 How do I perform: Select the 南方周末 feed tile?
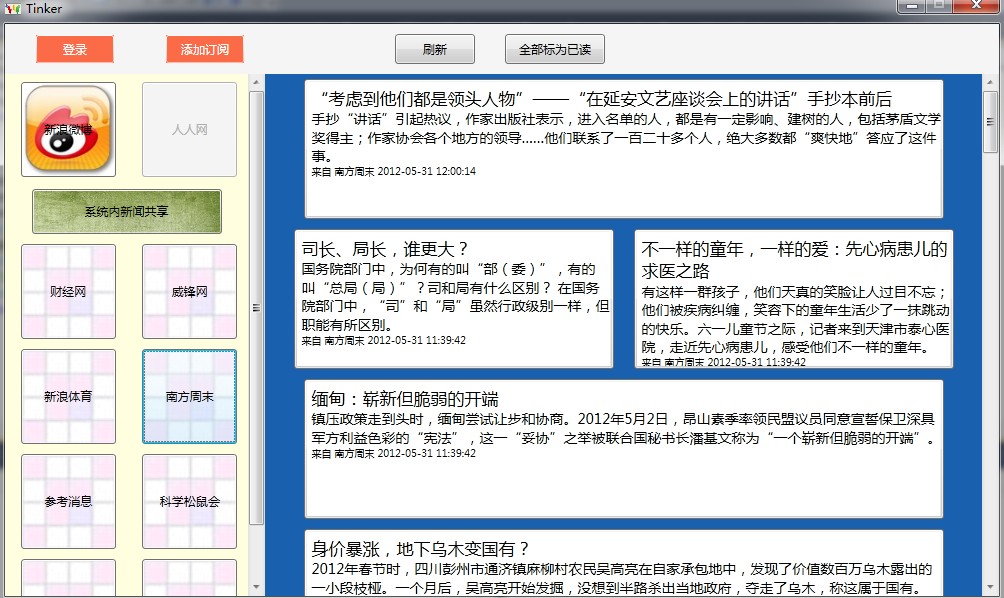(190, 396)
